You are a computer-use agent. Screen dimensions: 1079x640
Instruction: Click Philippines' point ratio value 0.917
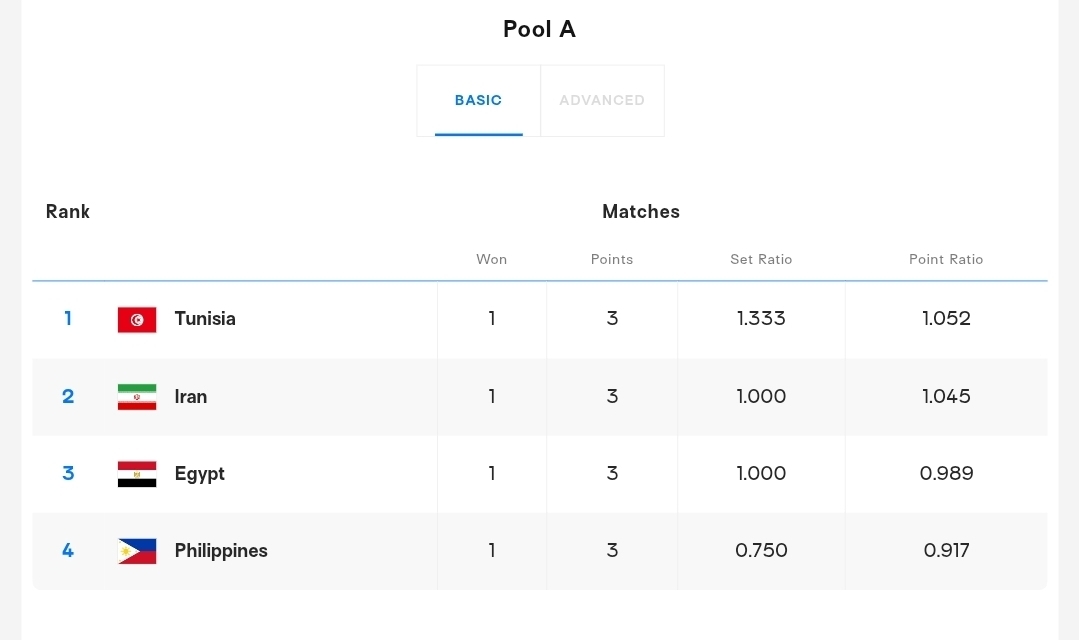coord(946,551)
